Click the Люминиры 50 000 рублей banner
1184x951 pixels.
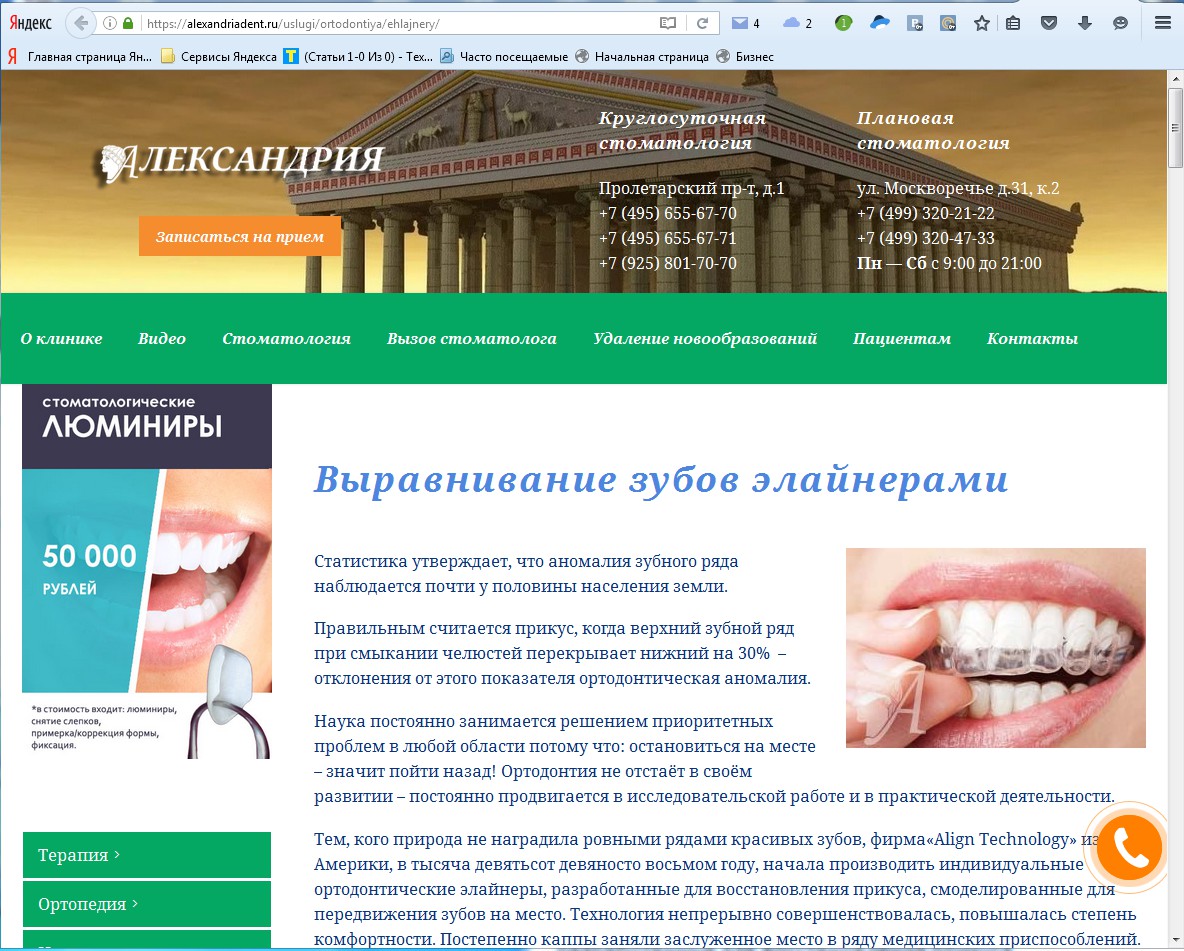pyautogui.click(x=146, y=572)
